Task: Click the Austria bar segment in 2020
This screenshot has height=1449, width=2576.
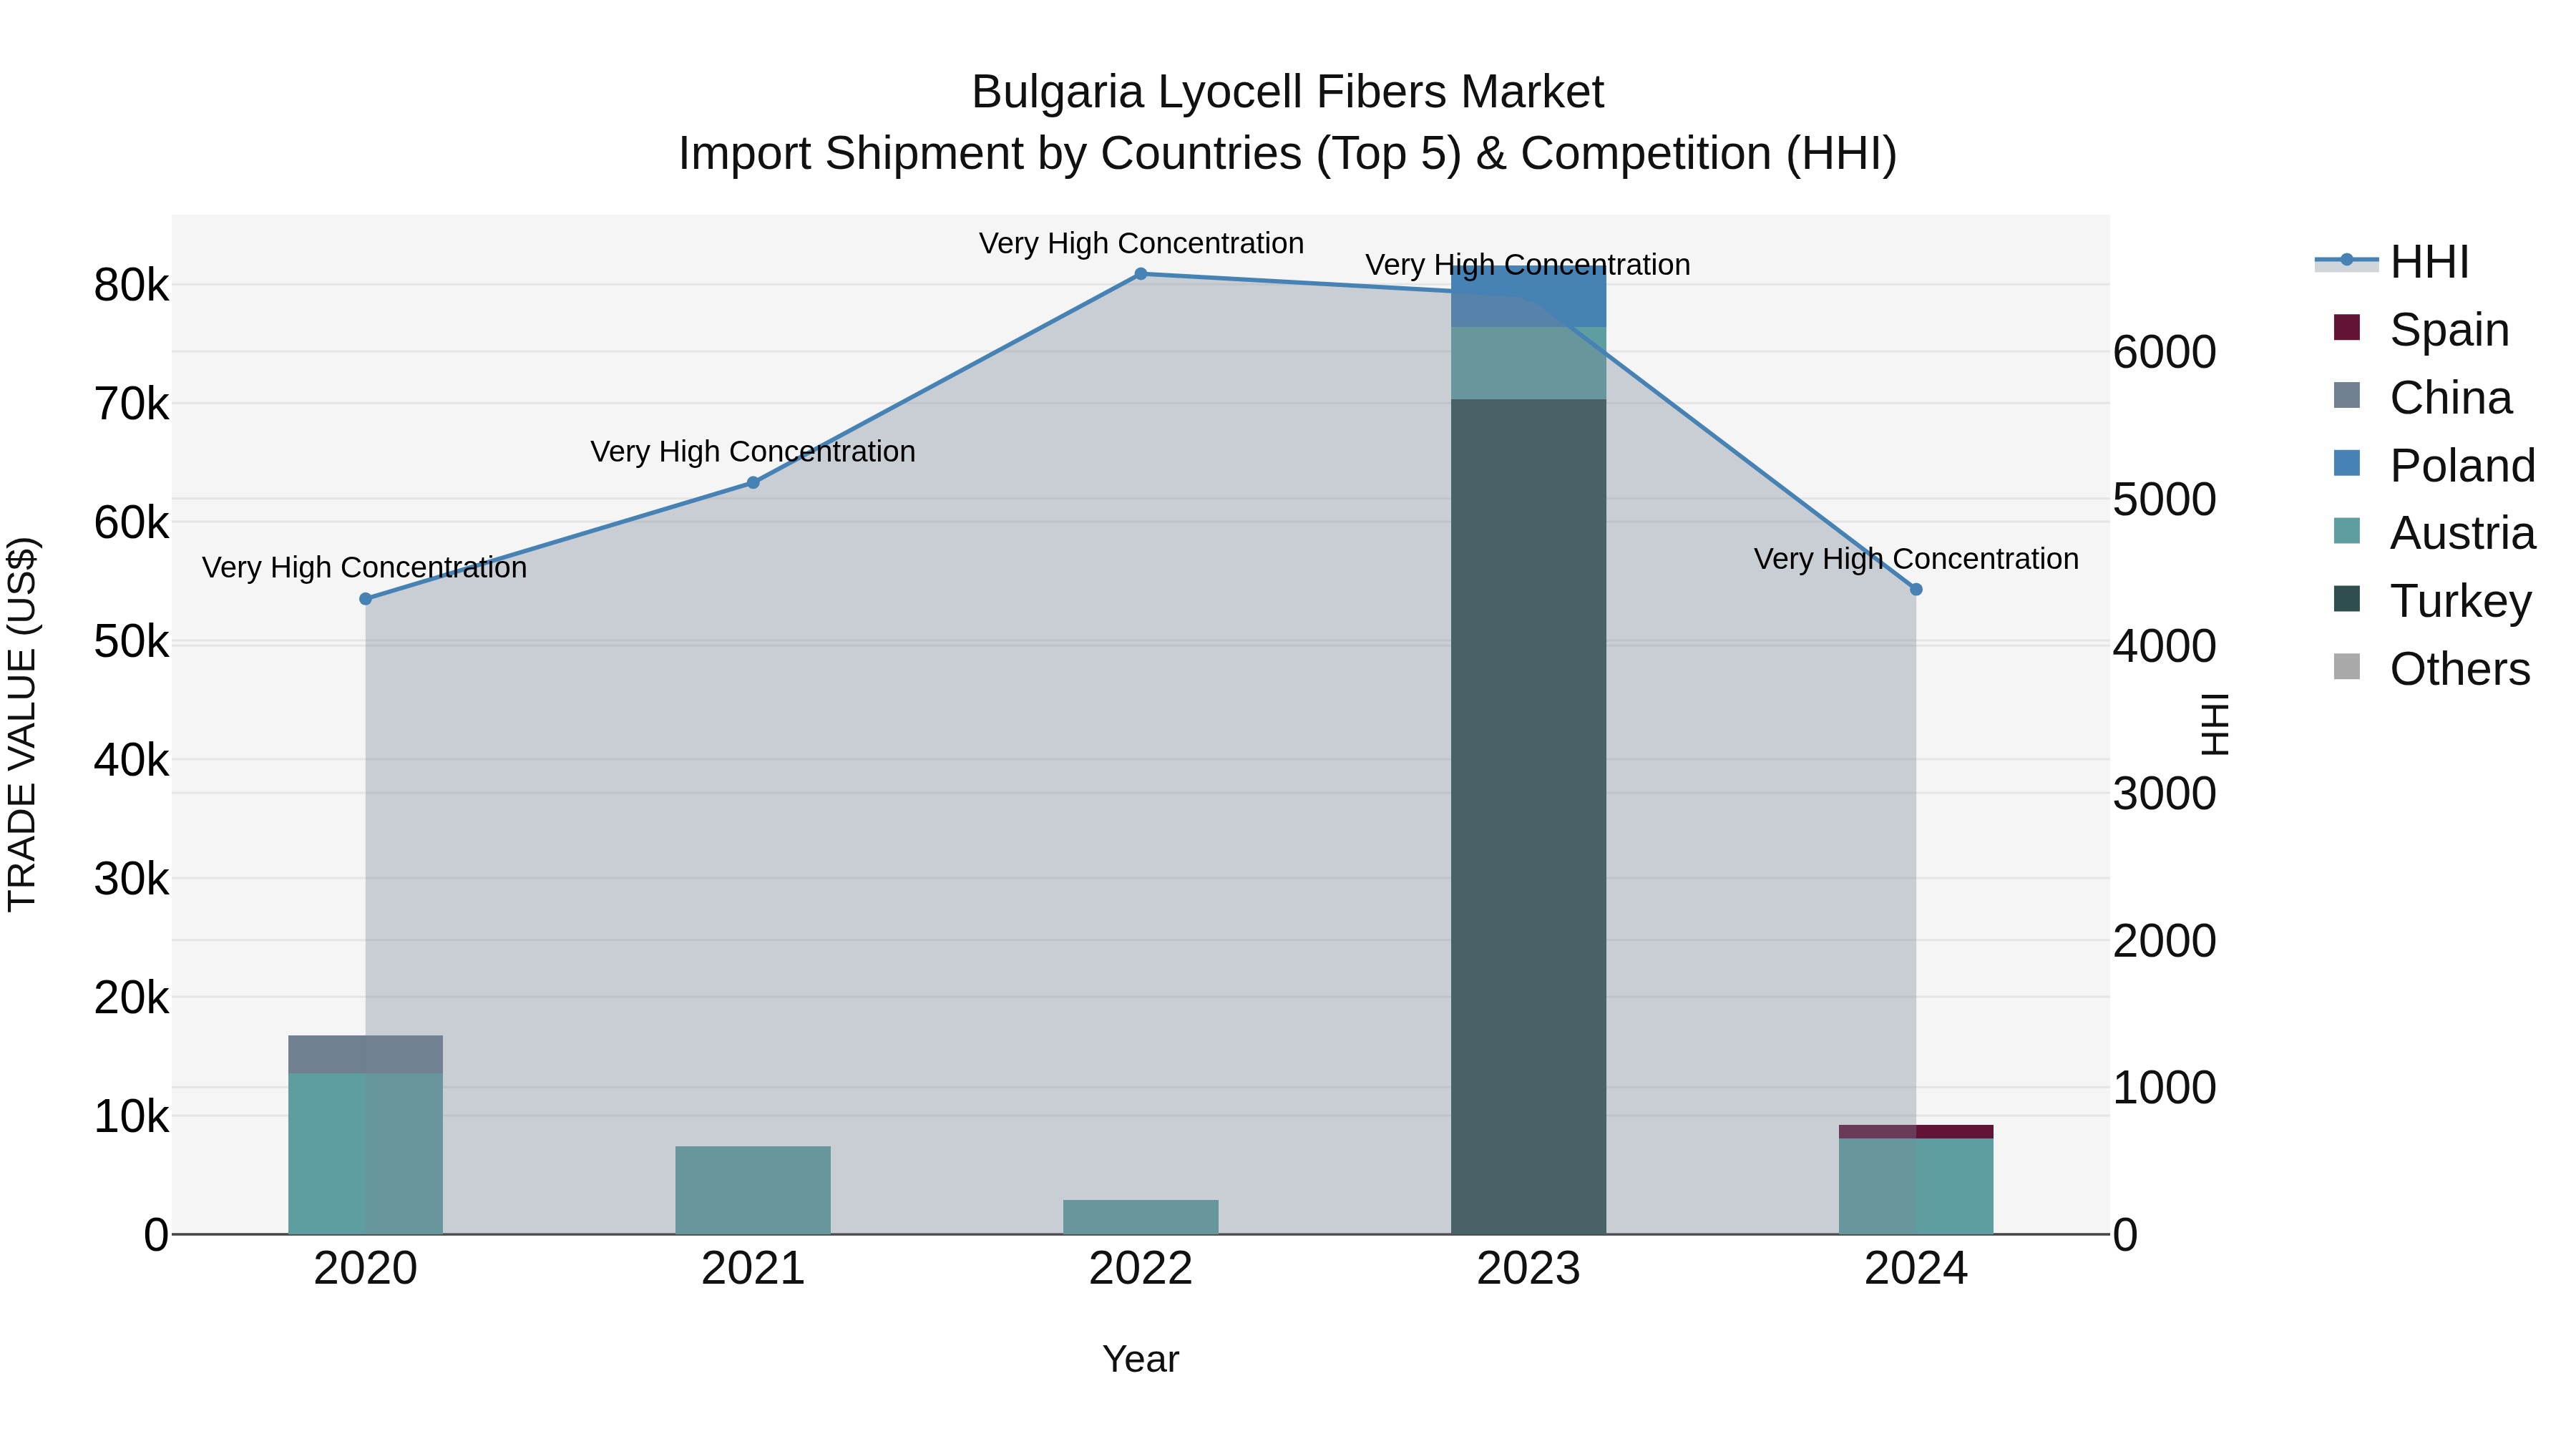Action: point(366,1154)
